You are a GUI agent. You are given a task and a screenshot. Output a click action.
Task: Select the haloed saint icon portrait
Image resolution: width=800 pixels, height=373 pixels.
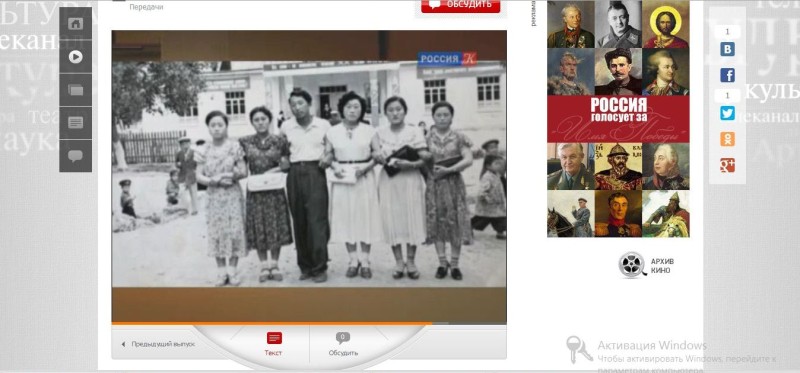point(666,24)
